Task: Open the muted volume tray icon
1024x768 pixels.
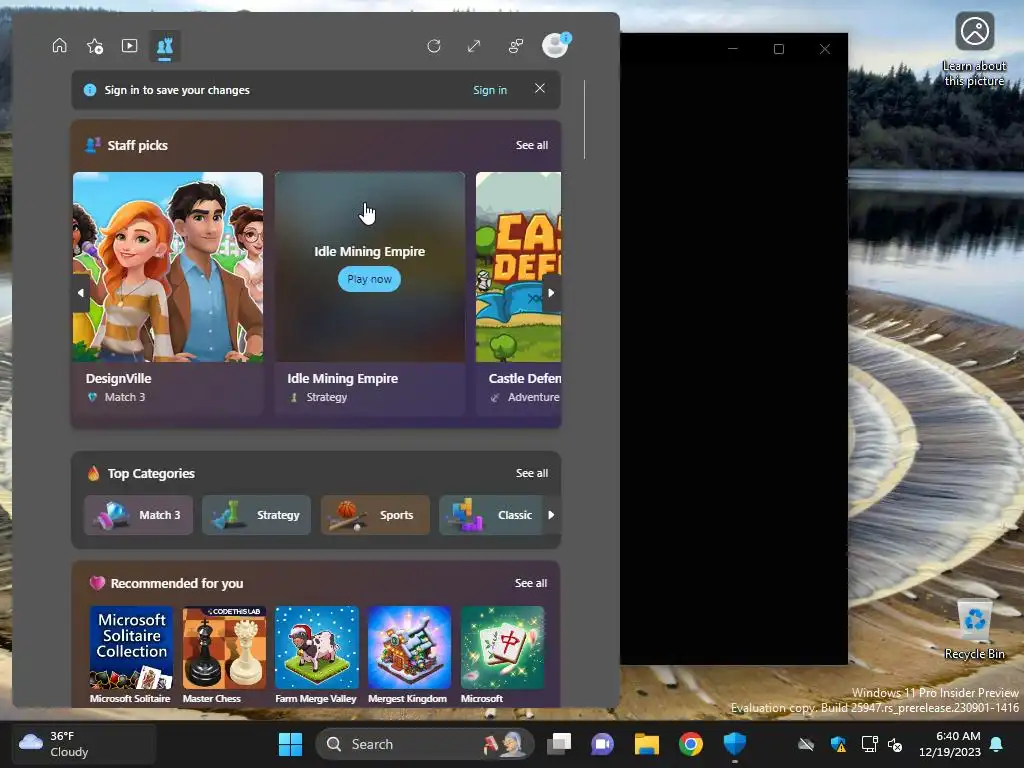Action: (x=895, y=744)
